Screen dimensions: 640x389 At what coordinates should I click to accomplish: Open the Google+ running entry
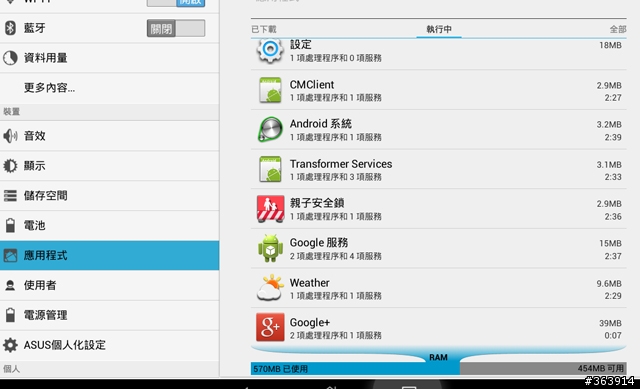click(439, 327)
